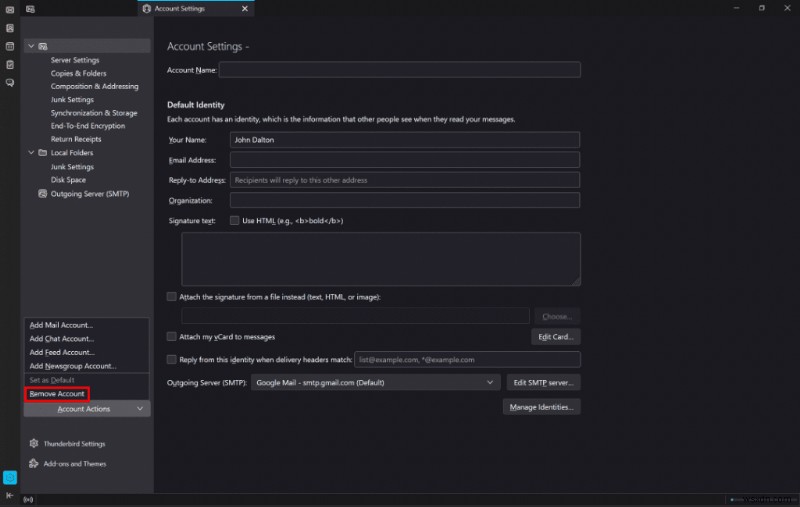Viewport: 800px width, 507px height.
Task: Select Junk Settings under Local Folders
Action: 72,167
